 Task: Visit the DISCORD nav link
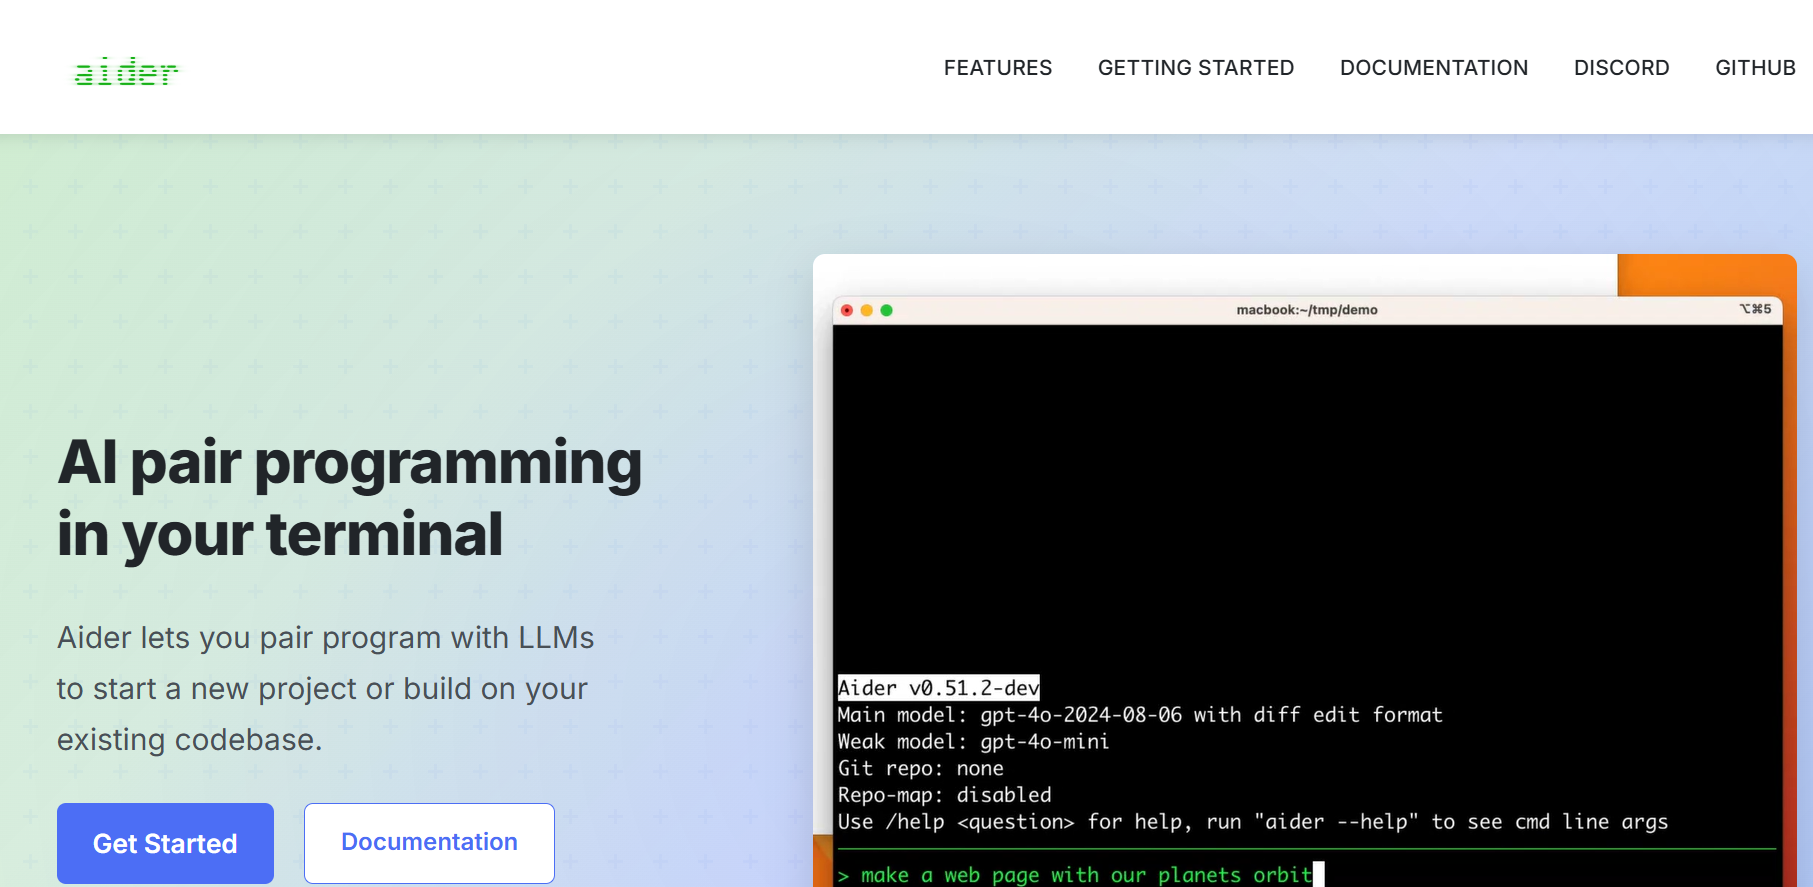click(1622, 68)
